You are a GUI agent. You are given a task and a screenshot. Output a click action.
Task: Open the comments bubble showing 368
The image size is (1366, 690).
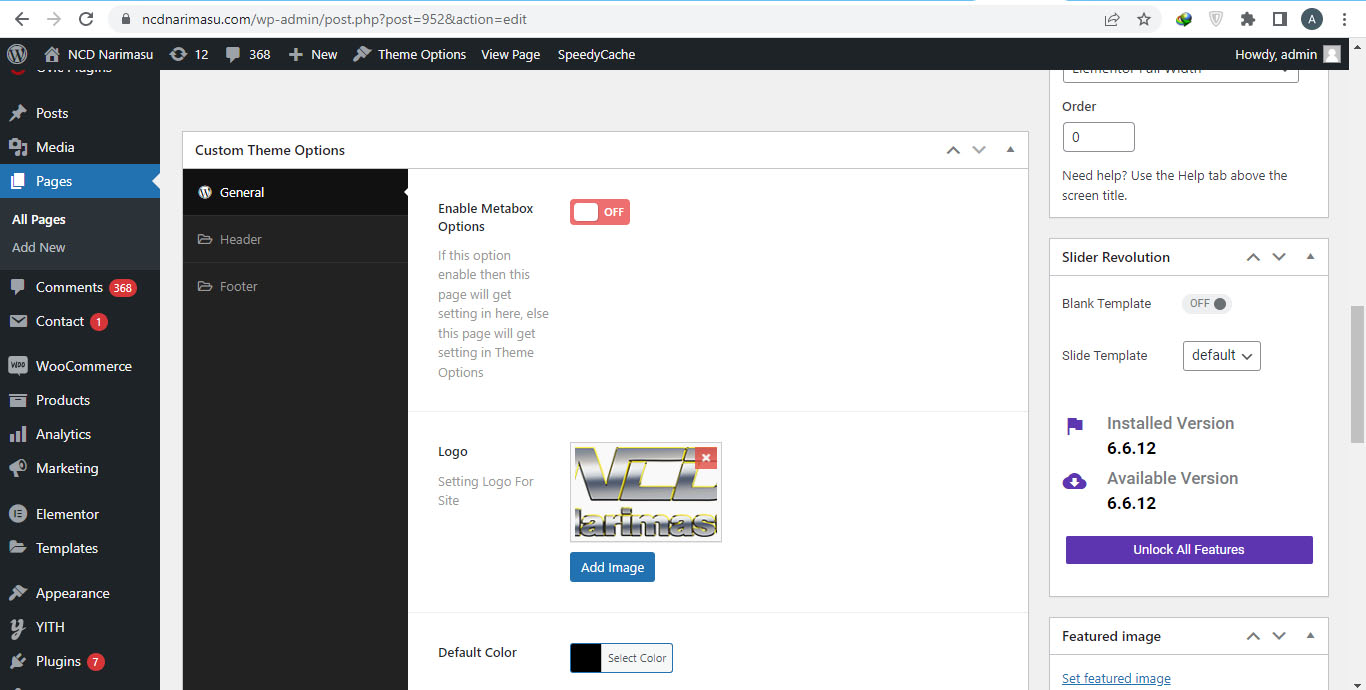pos(233,54)
